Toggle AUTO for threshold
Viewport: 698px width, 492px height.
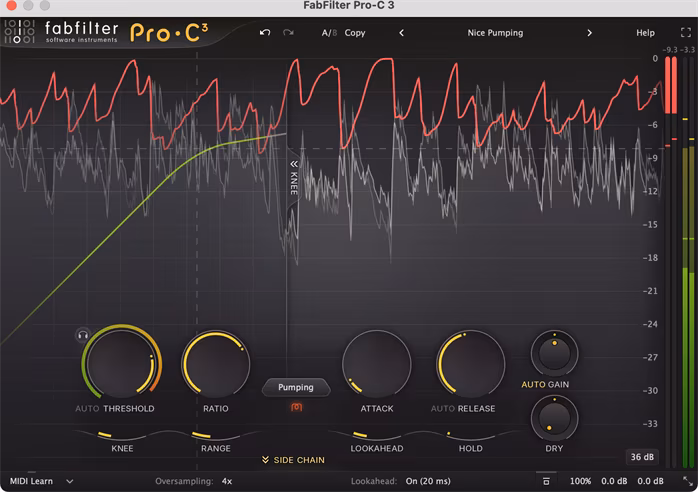pyautogui.click(x=87, y=408)
